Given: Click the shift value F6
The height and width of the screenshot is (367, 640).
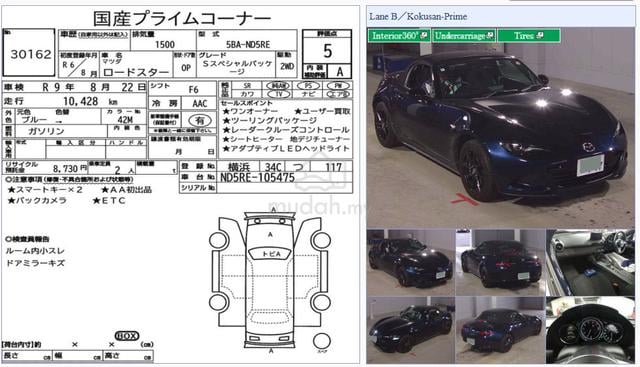Looking at the screenshot, I should coord(194,90).
